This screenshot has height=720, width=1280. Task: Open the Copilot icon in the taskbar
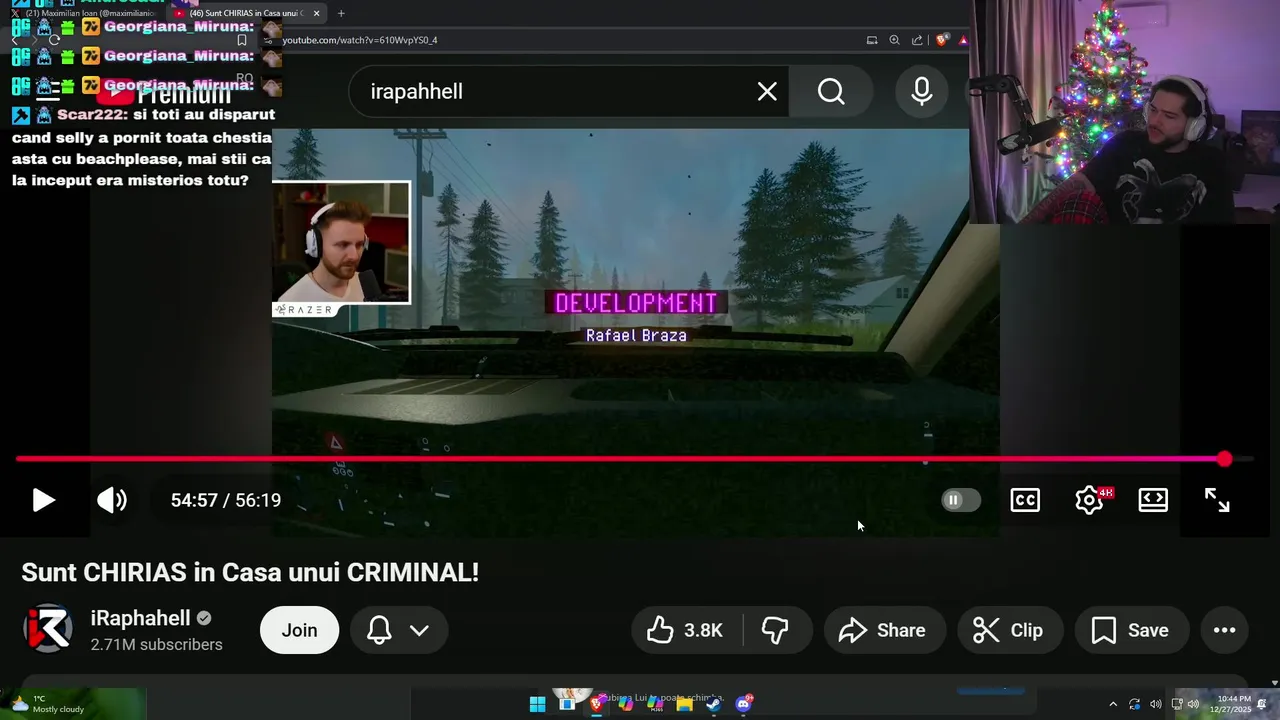(625, 704)
